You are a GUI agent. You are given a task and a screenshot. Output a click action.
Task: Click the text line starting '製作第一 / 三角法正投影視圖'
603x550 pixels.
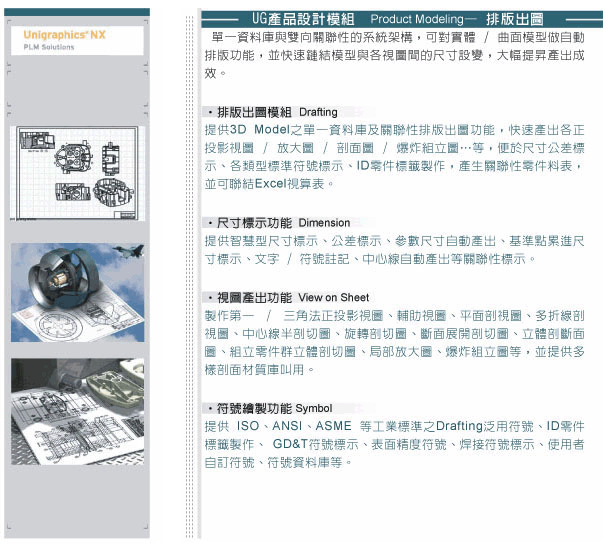(x=395, y=316)
